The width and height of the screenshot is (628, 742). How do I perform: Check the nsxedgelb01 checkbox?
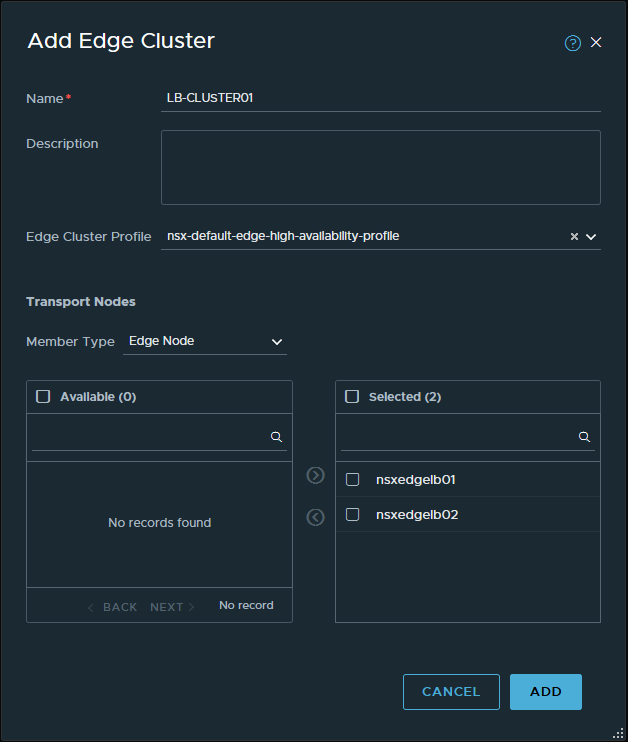352,480
